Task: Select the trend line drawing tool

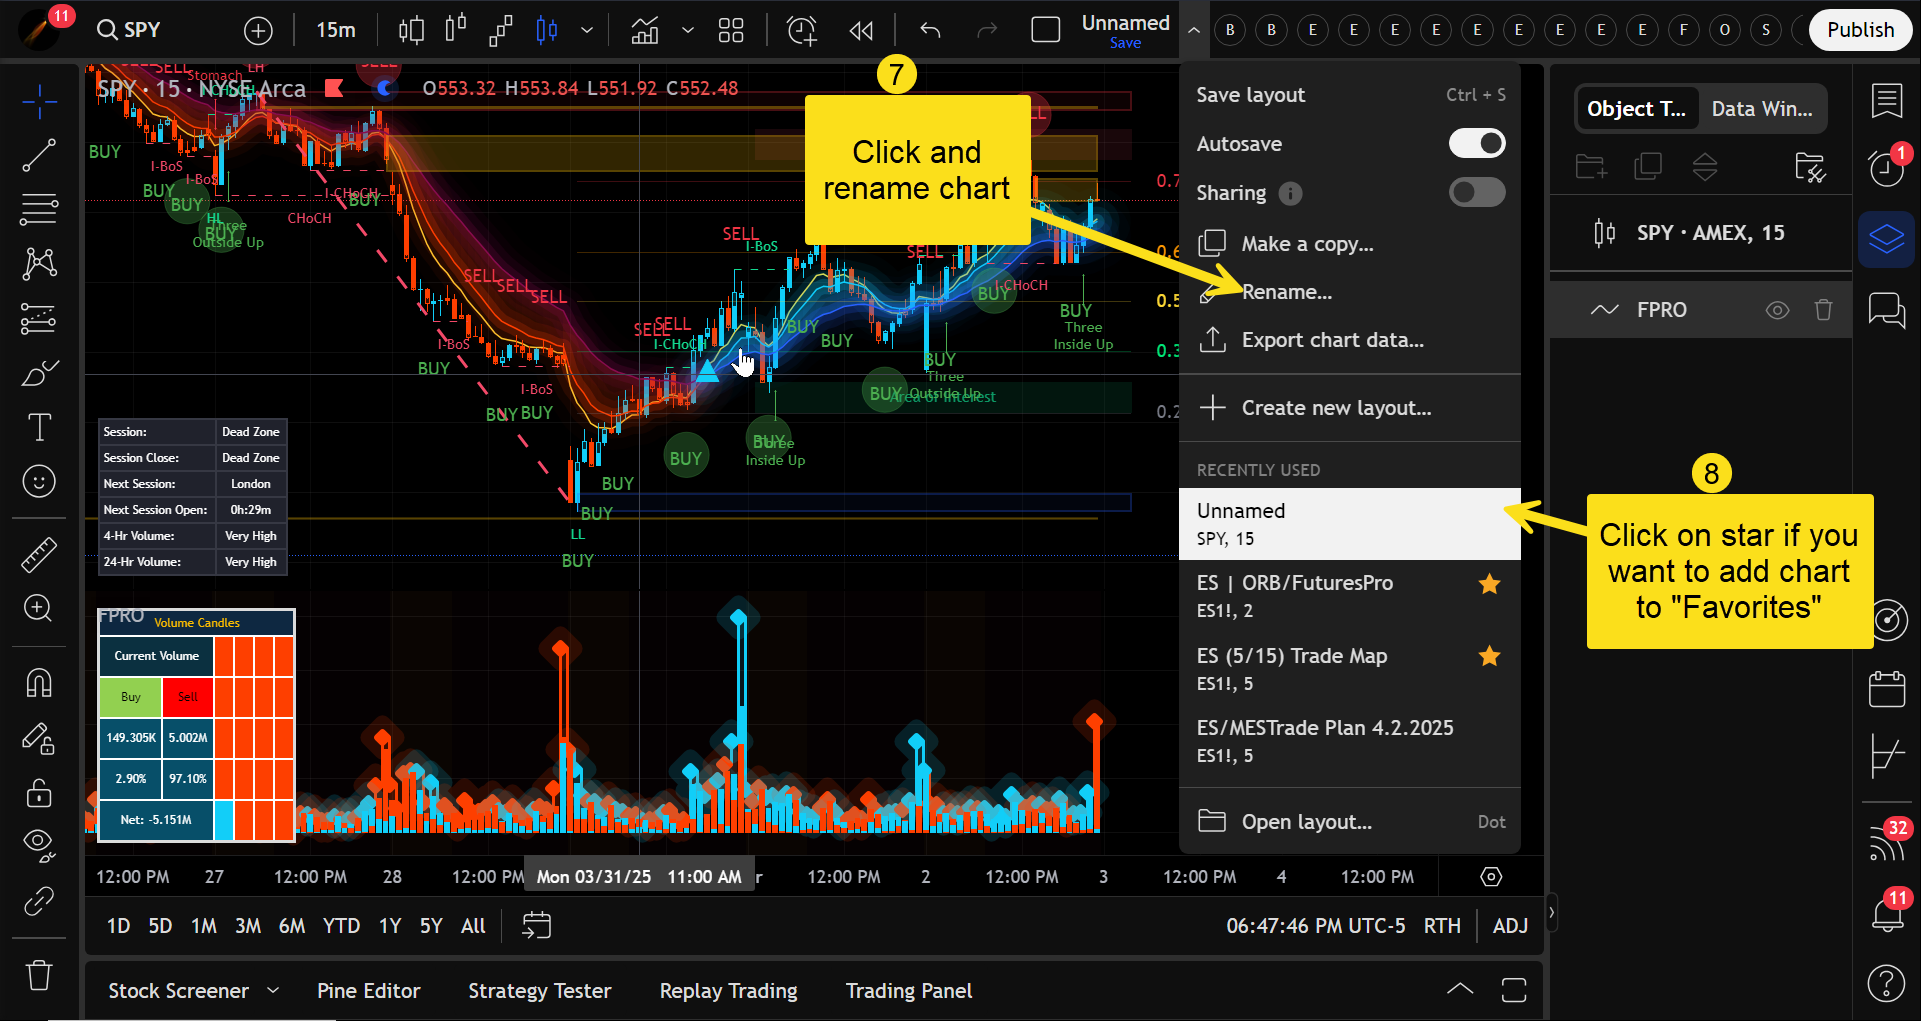Action: click(39, 155)
